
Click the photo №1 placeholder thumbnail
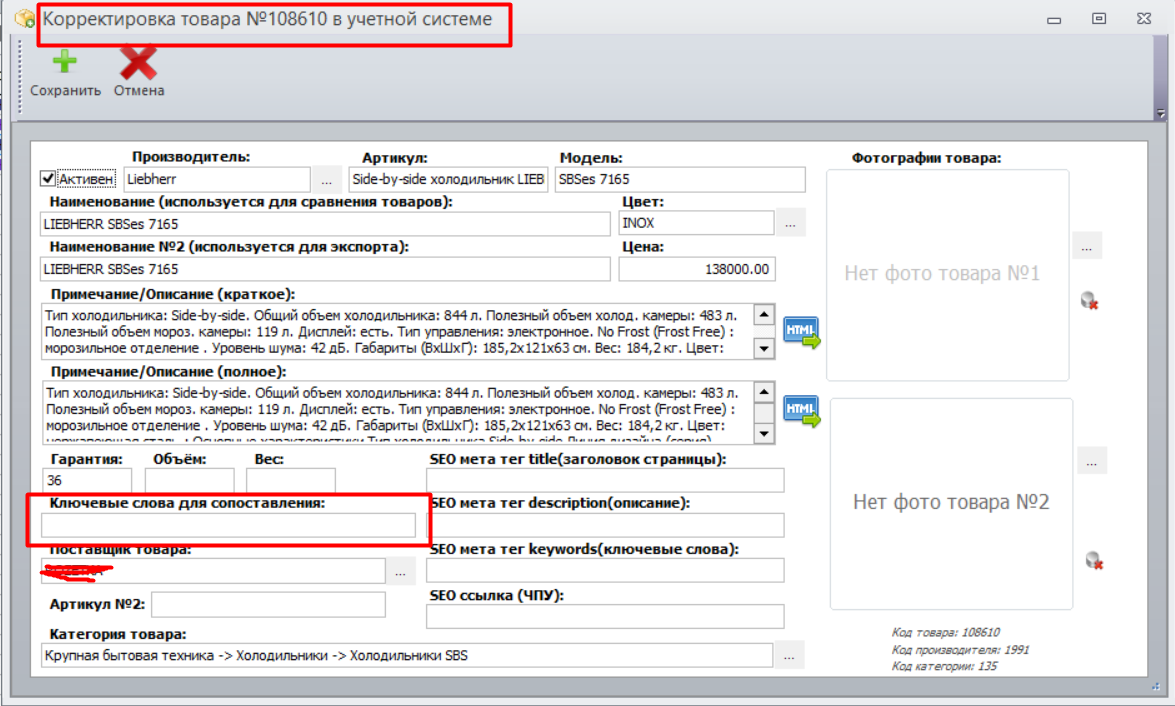click(947, 275)
